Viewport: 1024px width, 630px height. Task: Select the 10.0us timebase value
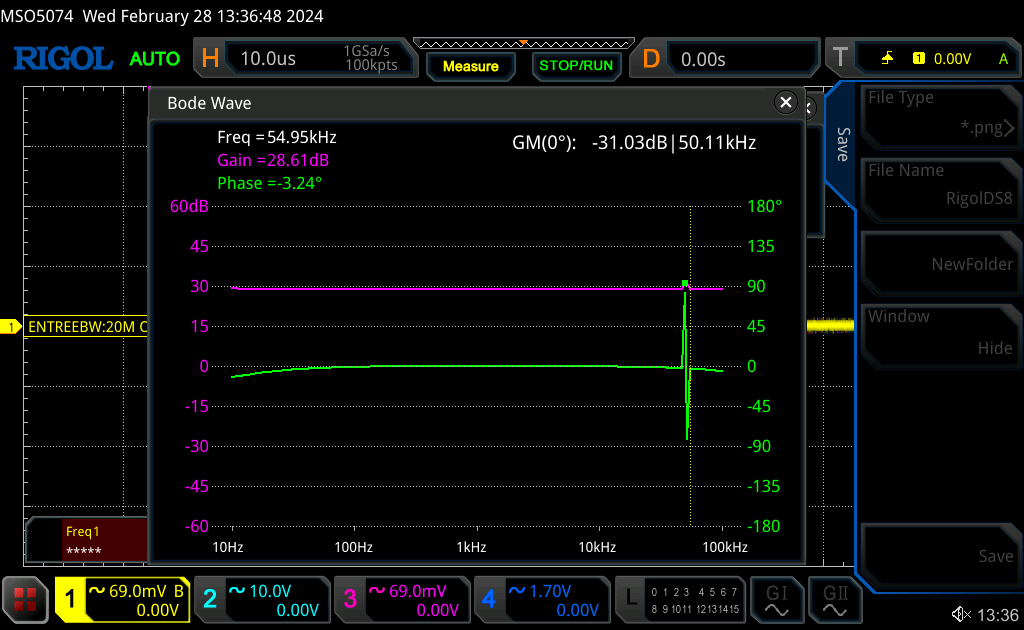[x=268, y=59]
